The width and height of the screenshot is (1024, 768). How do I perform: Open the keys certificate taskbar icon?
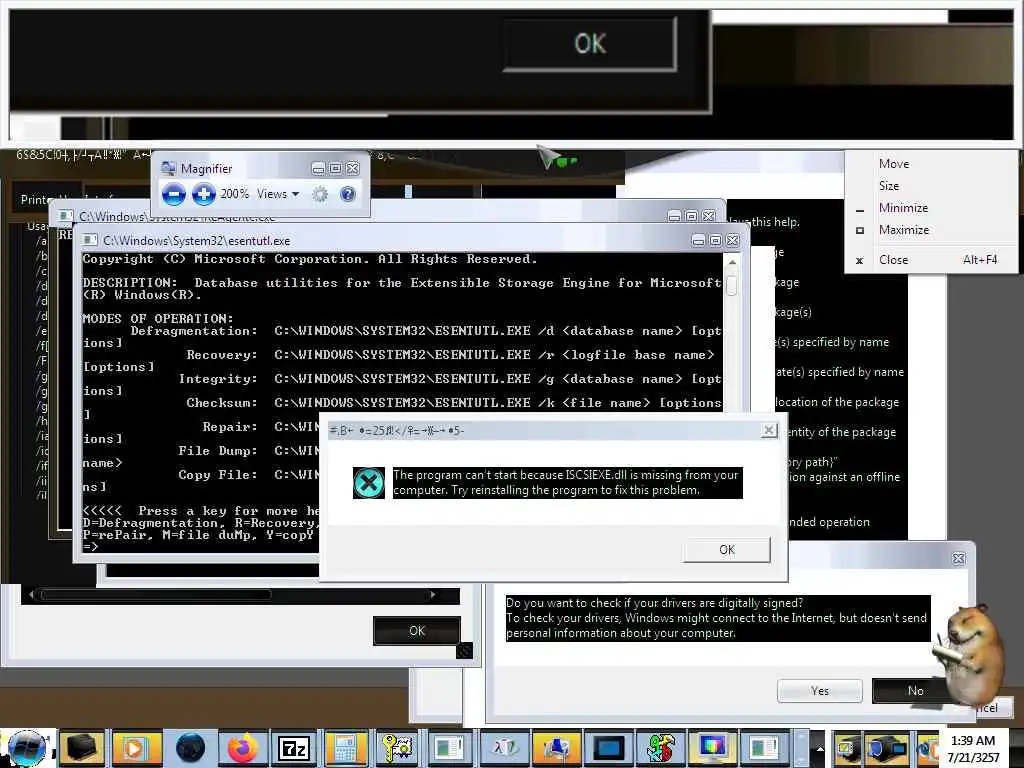coord(397,748)
